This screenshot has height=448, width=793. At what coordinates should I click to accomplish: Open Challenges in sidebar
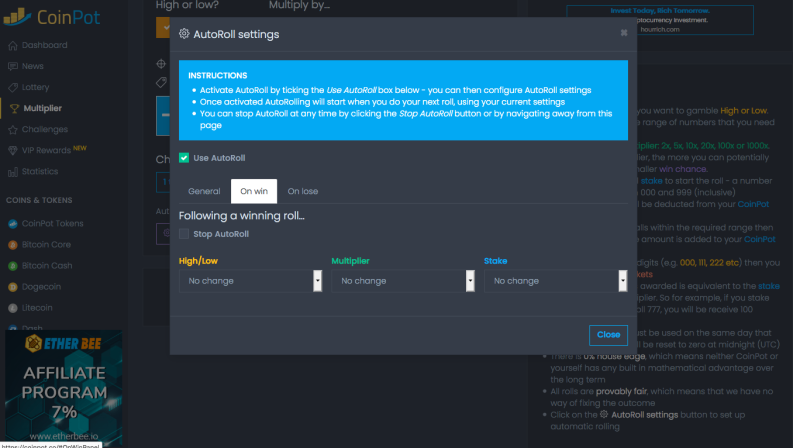[x=45, y=129]
